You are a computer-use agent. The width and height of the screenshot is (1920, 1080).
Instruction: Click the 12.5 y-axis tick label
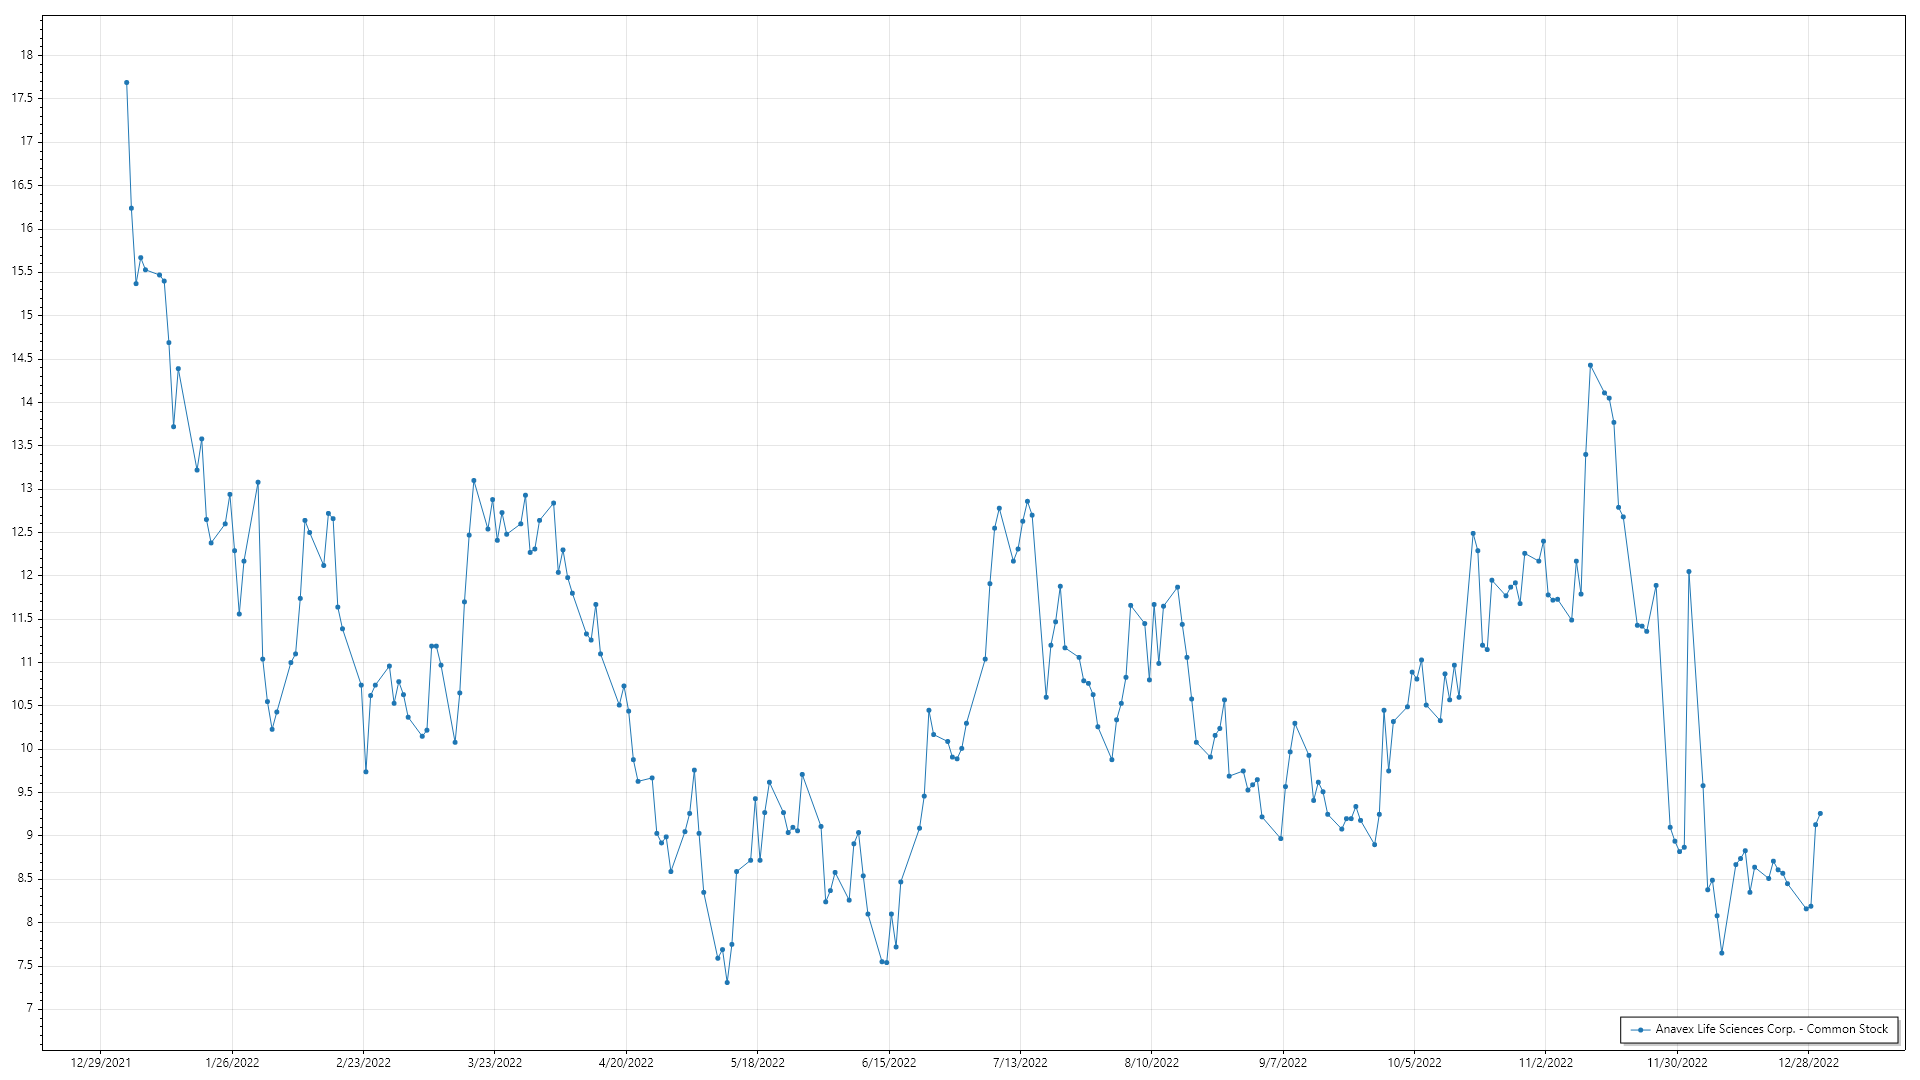tap(22, 532)
